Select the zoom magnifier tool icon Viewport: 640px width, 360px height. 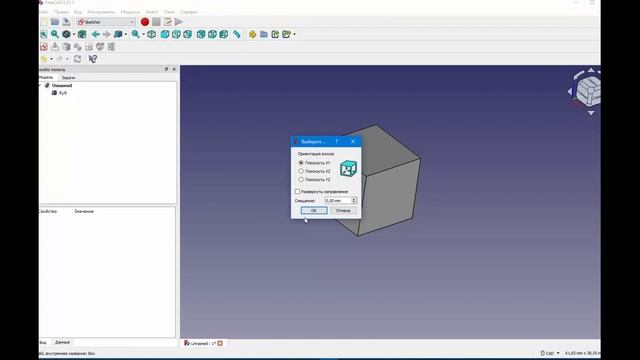[x=136, y=34]
